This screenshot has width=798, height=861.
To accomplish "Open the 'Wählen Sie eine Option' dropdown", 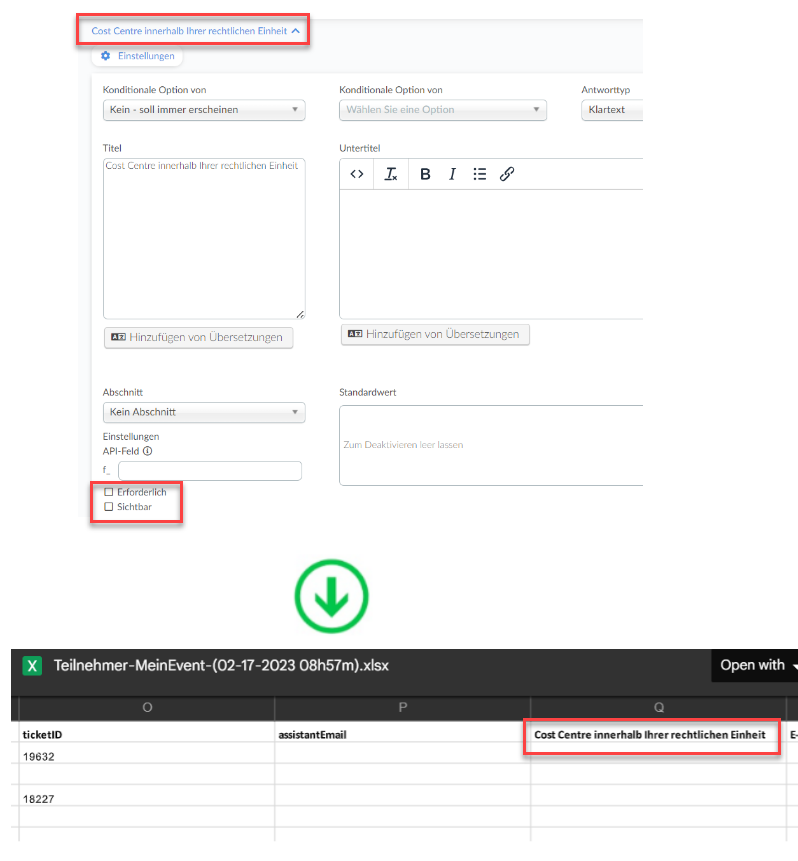I will tap(443, 110).
